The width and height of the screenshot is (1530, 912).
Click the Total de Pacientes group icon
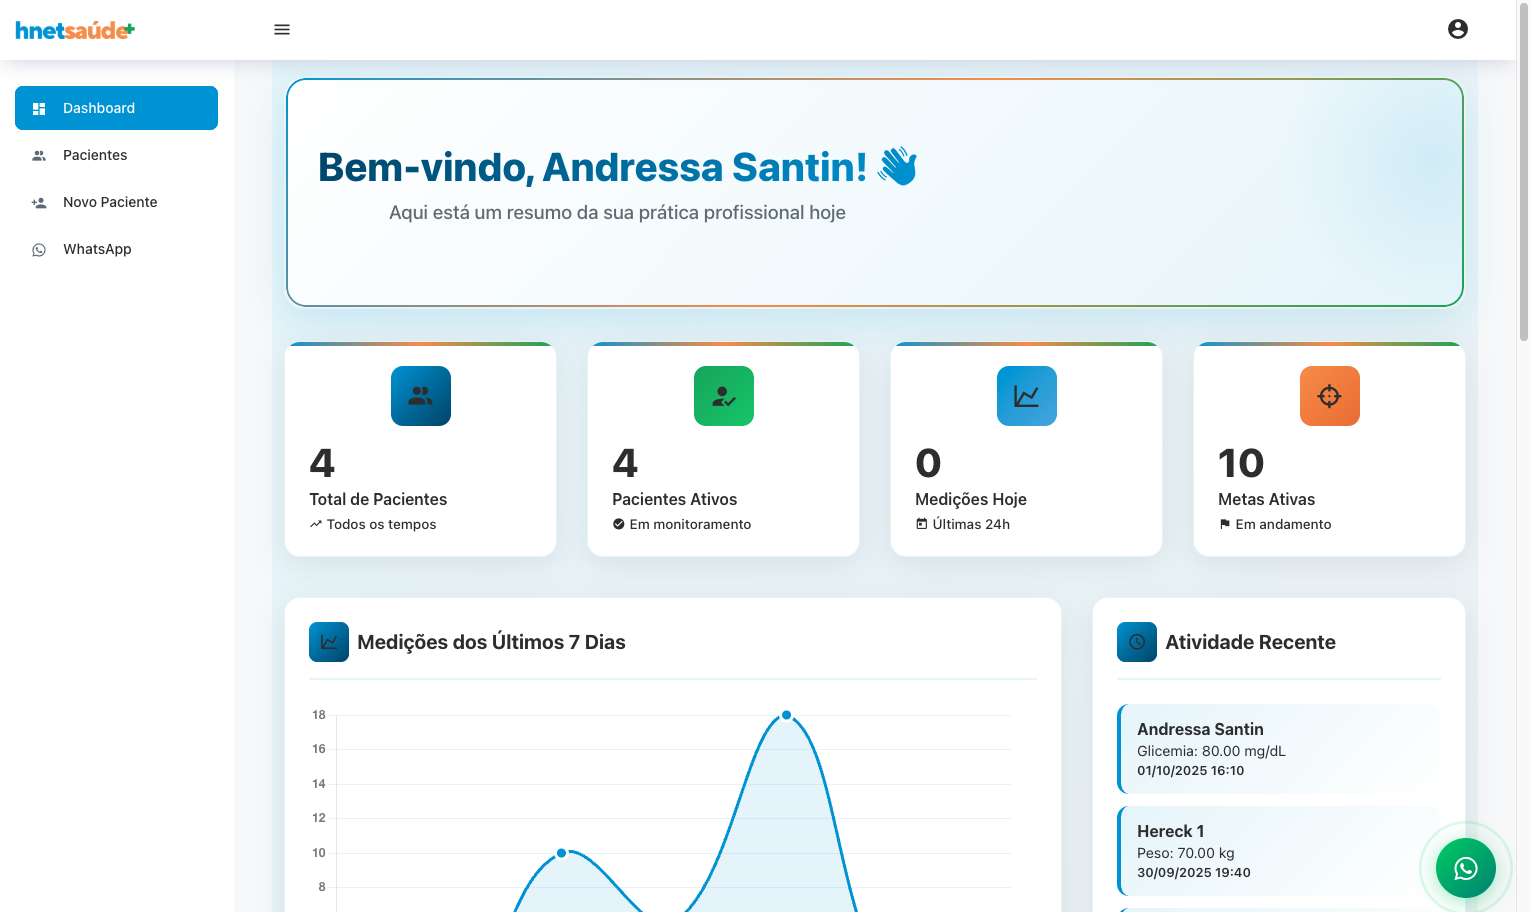pyautogui.click(x=420, y=396)
